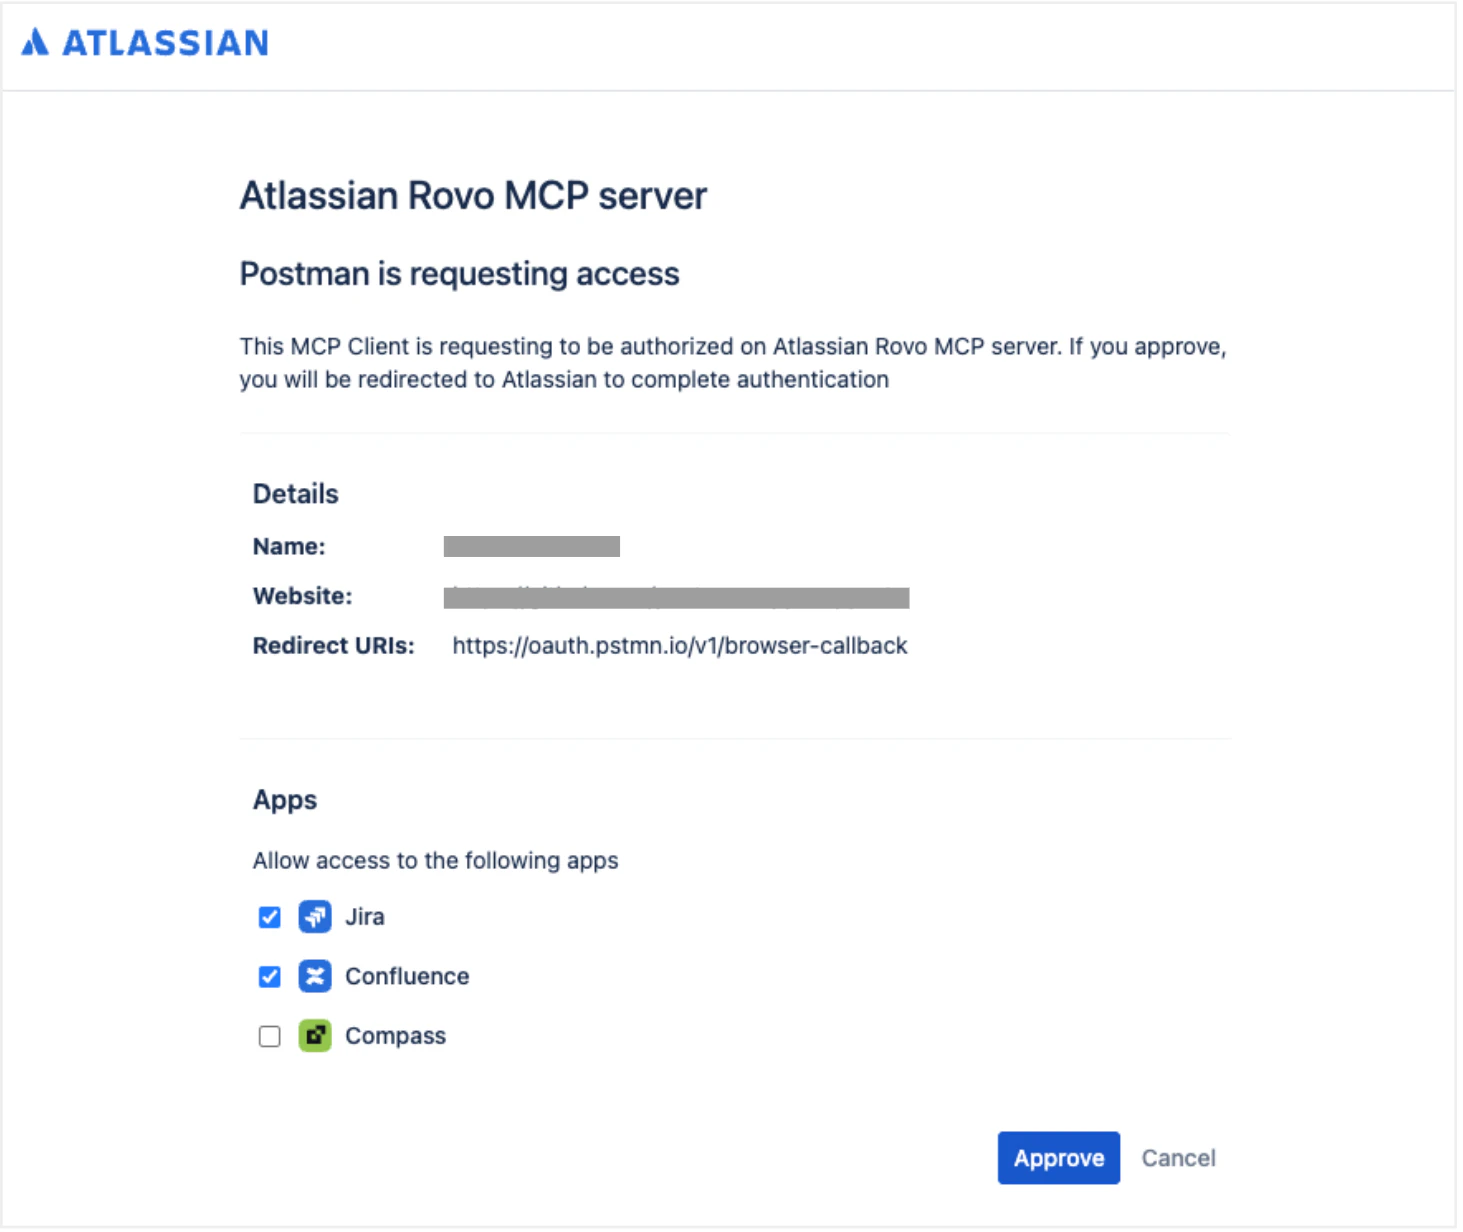The image size is (1463, 1232).
Task: Click the green Compass tile graphic
Action: tap(314, 1035)
